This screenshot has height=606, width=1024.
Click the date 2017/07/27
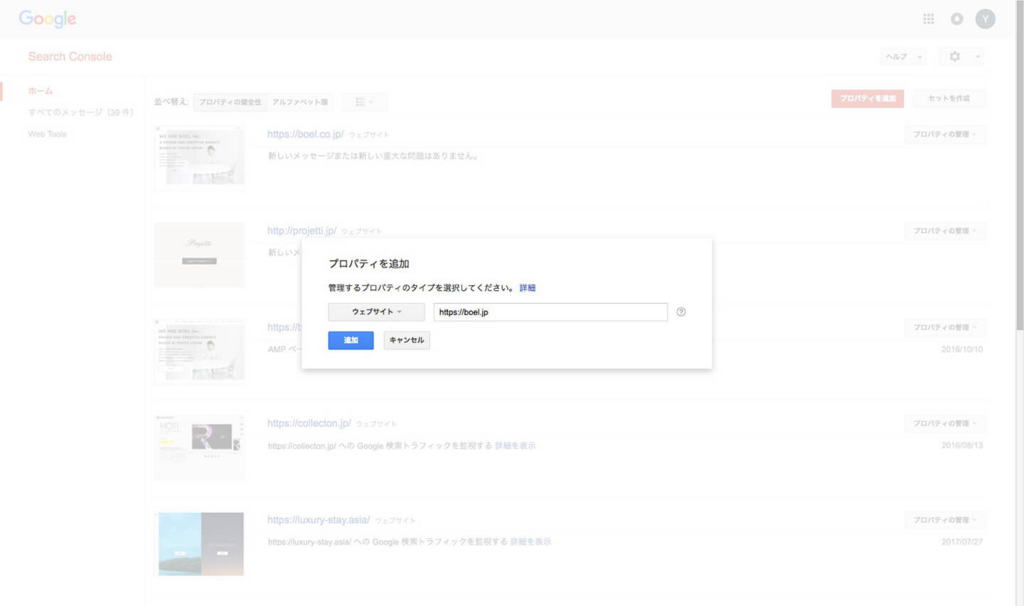pyautogui.click(x=962, y=542)
